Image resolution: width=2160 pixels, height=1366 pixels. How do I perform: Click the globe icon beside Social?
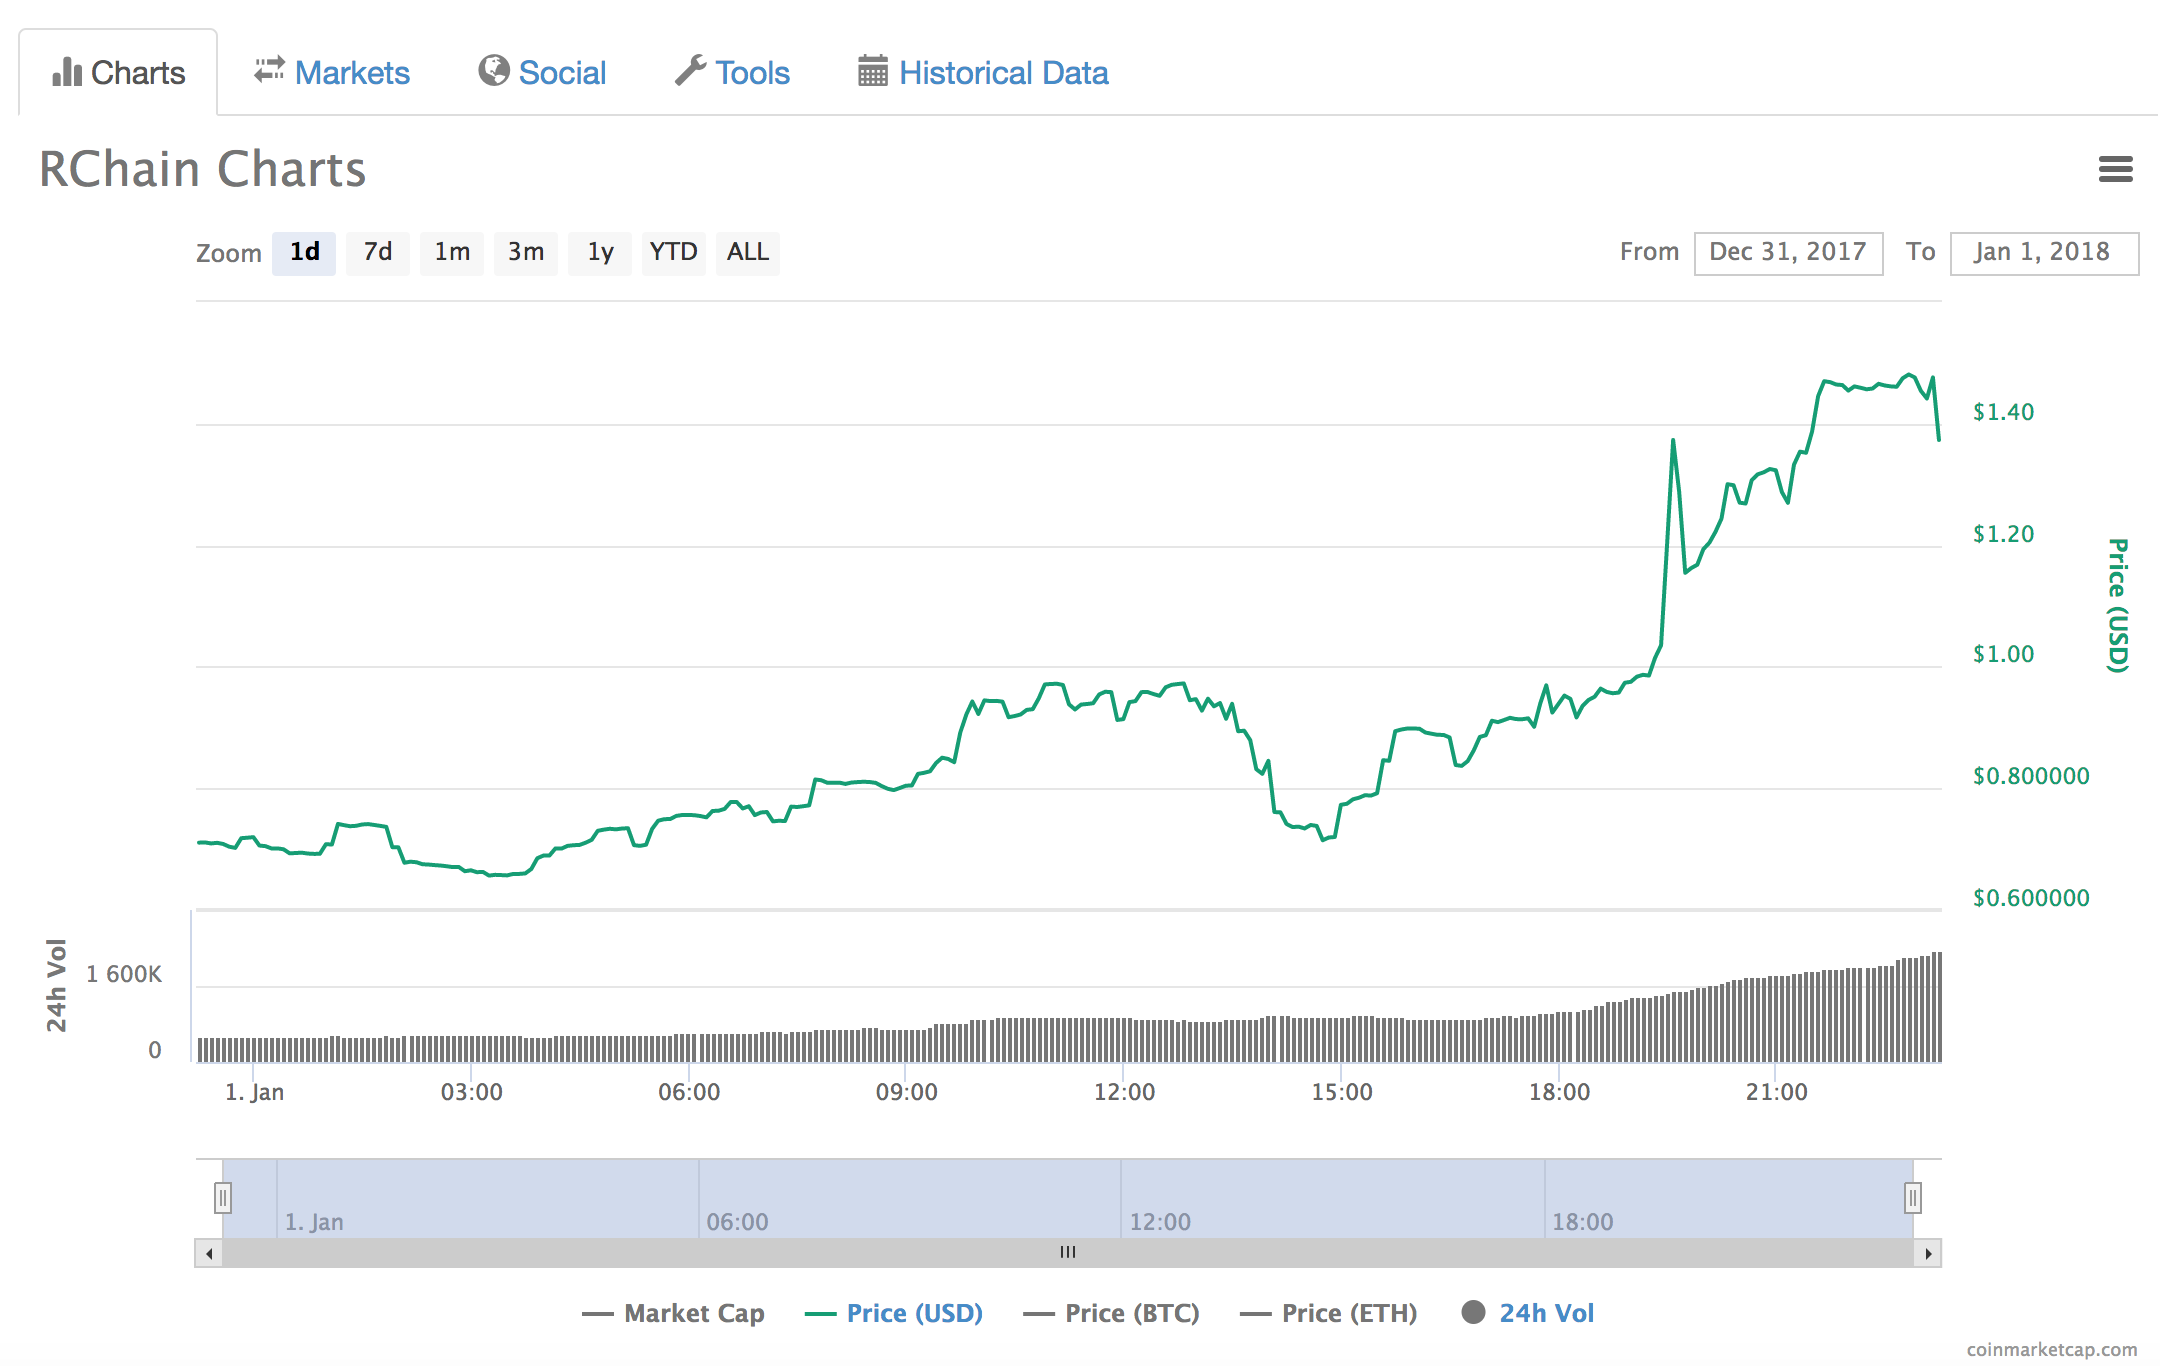click(494, 71)
